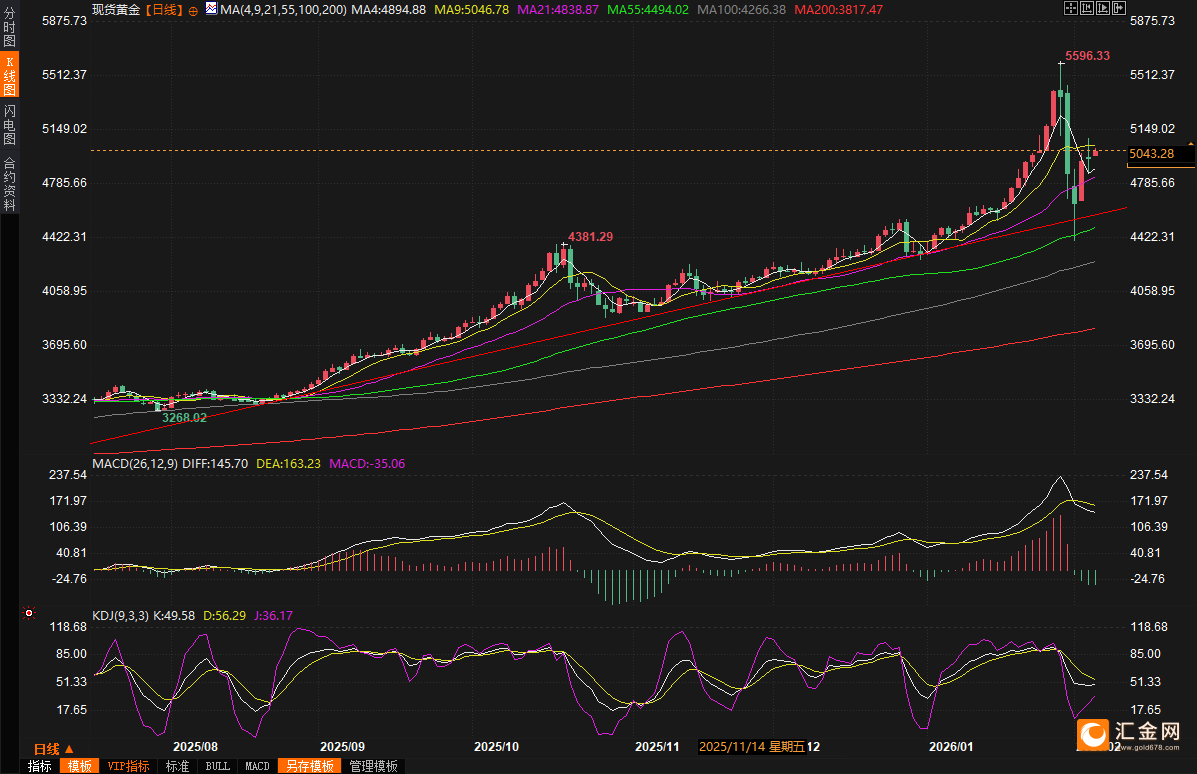Click the red target icon near KDJ
The image size is (1197, 774).
click(x=29, y=612)
